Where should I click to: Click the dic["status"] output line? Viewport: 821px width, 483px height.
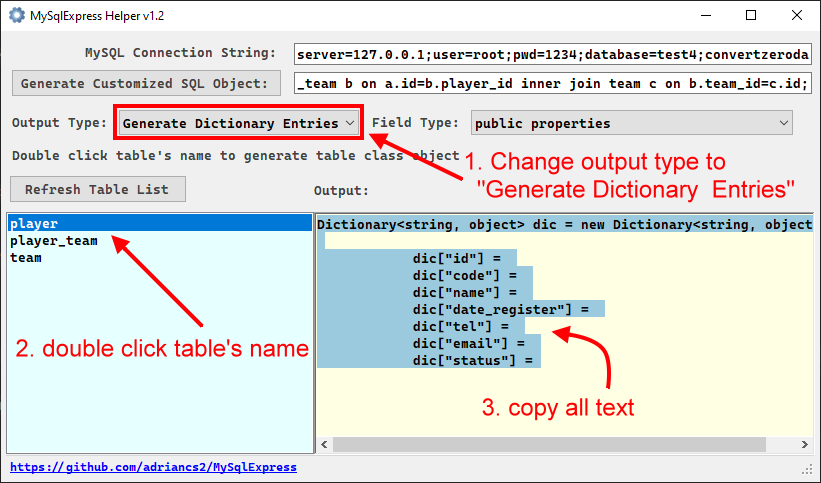pos(472,360)
